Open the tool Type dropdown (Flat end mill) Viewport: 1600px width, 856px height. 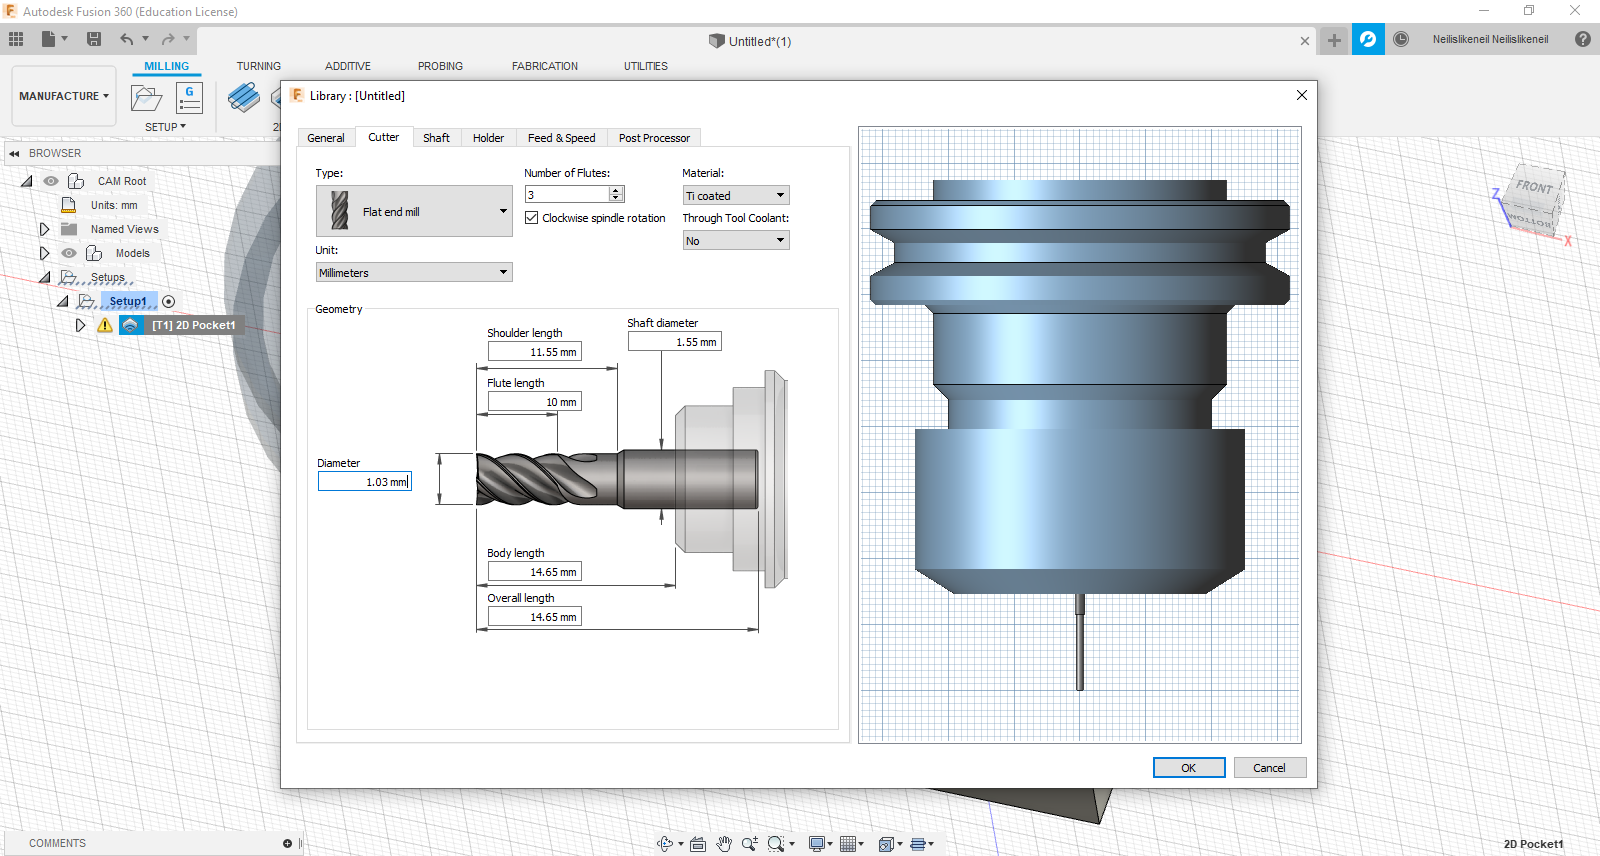(x=414, y=211)
